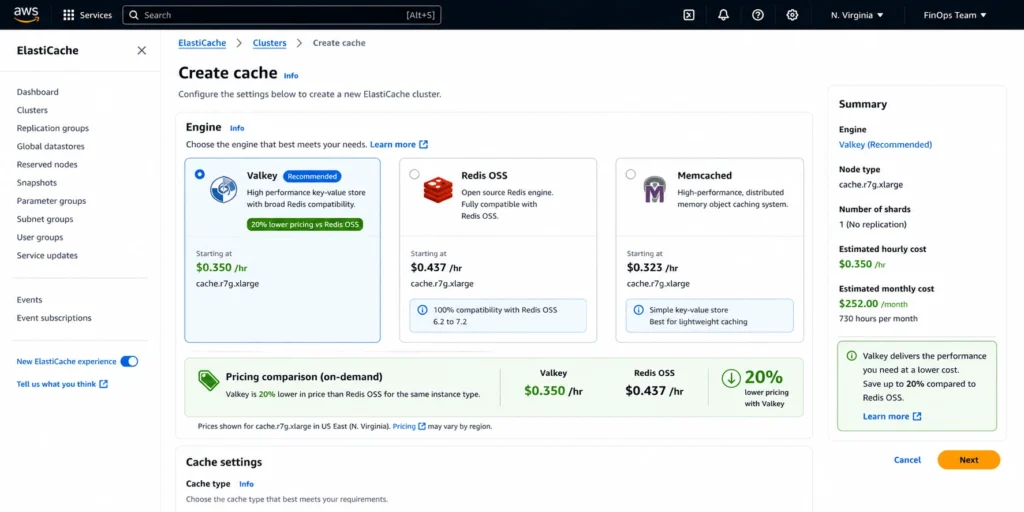The image size is (1024, 512).
Task: Click the $252.00 /month estimate text
Action: coord(872,304)
